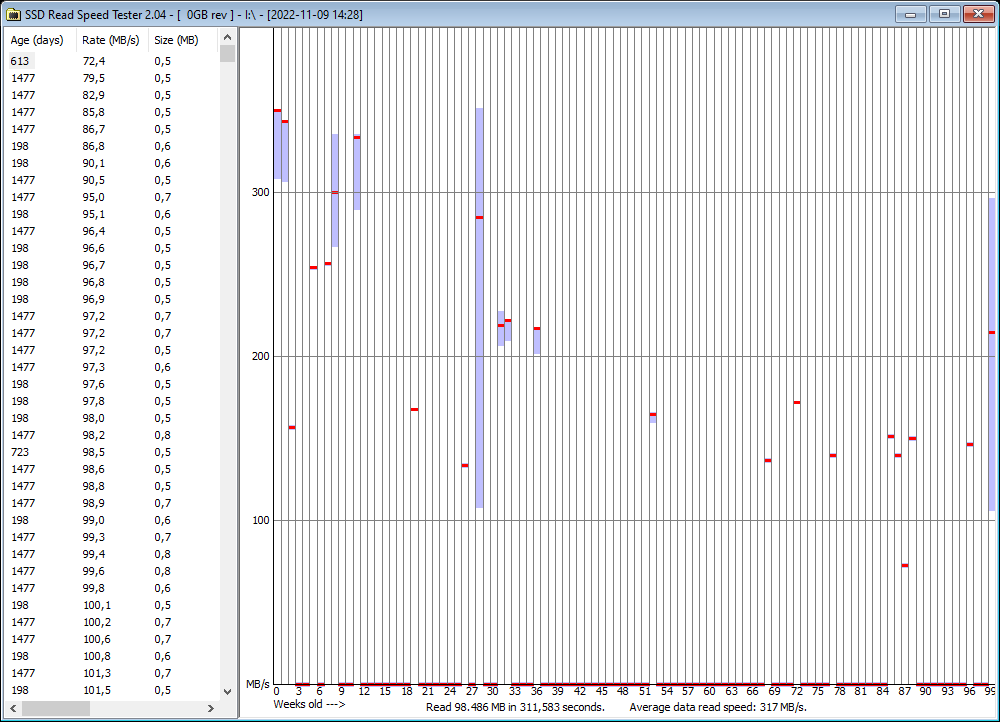
Task: Click the minimize window icon
Action: [910, 14]
